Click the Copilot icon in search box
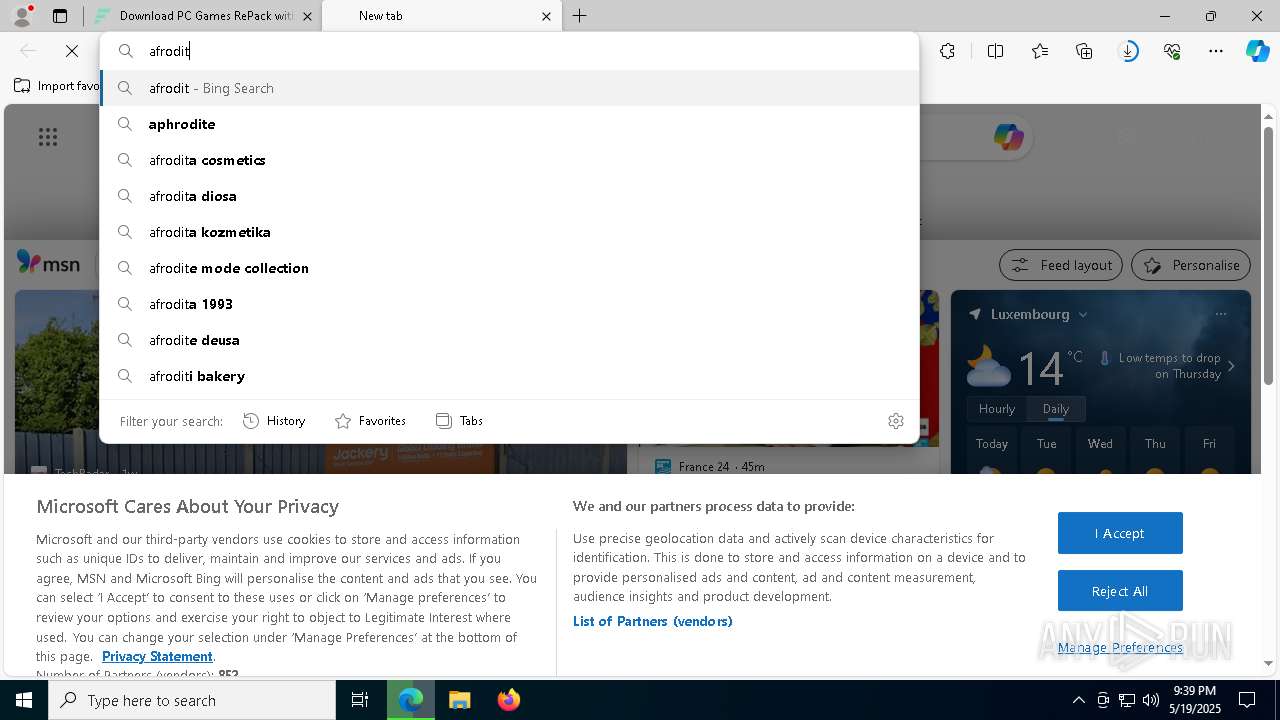Image resolution: width=1280 pixels, height=720 pixels. (1008, 137)
